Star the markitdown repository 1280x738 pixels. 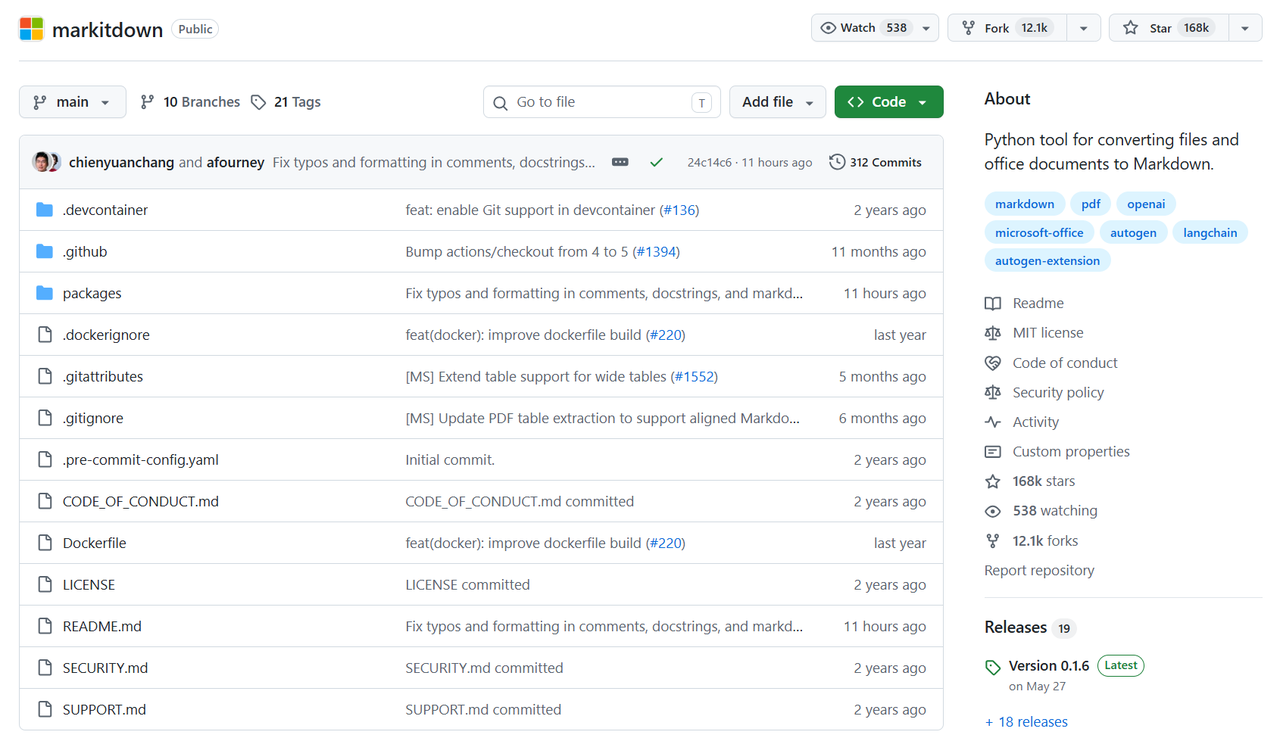point(1168,28)
